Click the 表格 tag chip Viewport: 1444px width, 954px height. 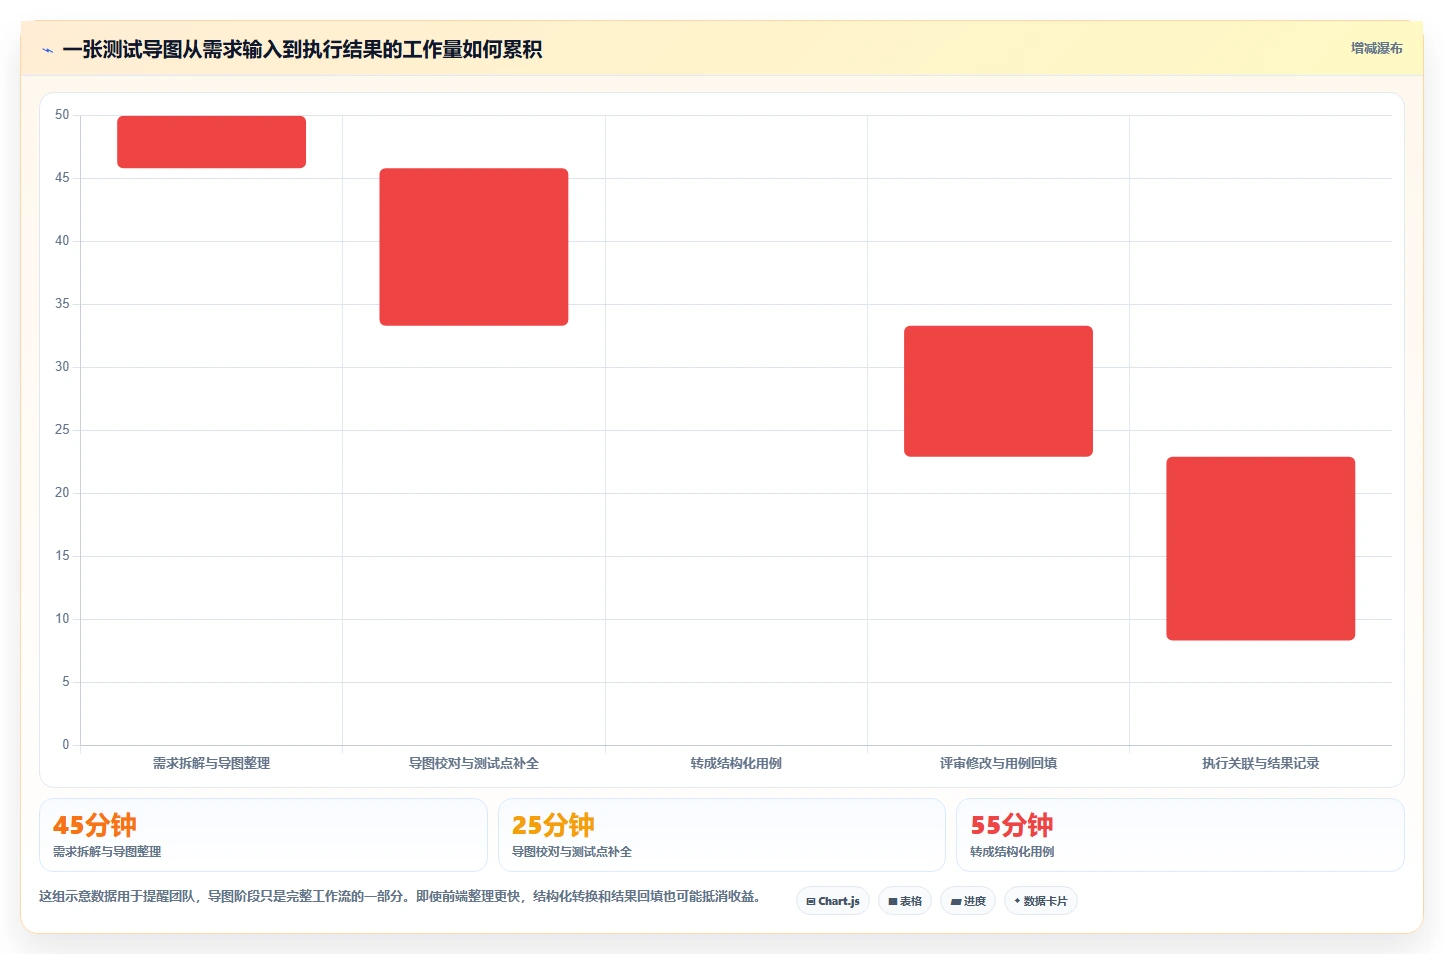[905, 901]
